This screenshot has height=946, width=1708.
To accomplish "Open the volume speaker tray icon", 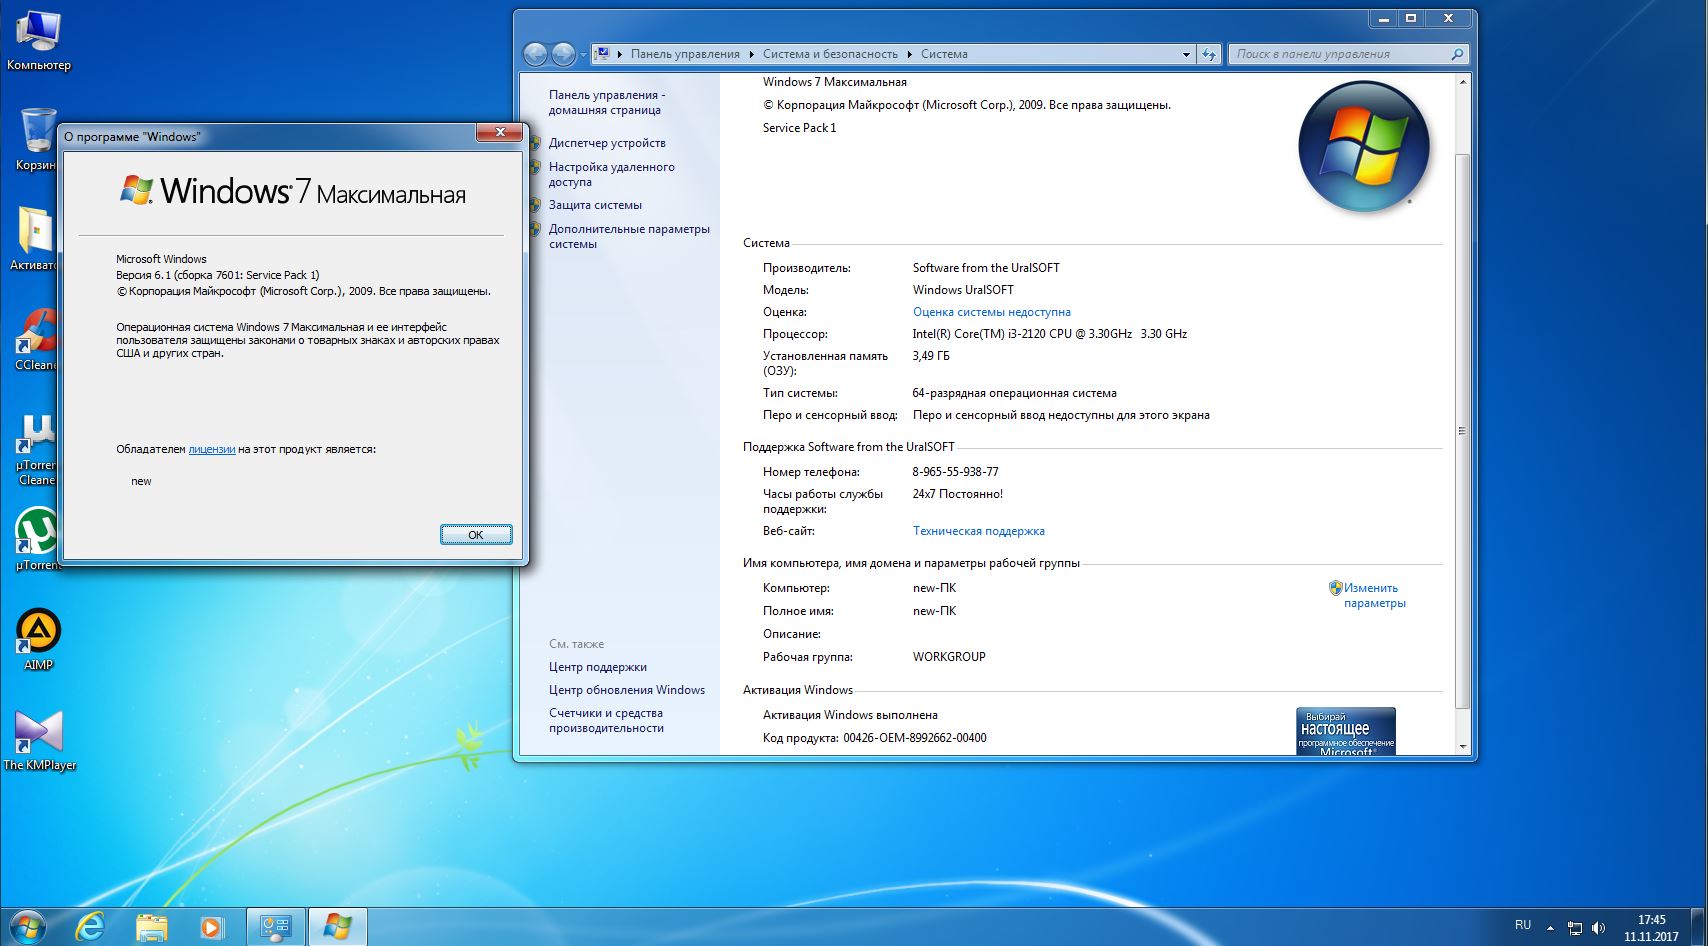I will 1598,928.
